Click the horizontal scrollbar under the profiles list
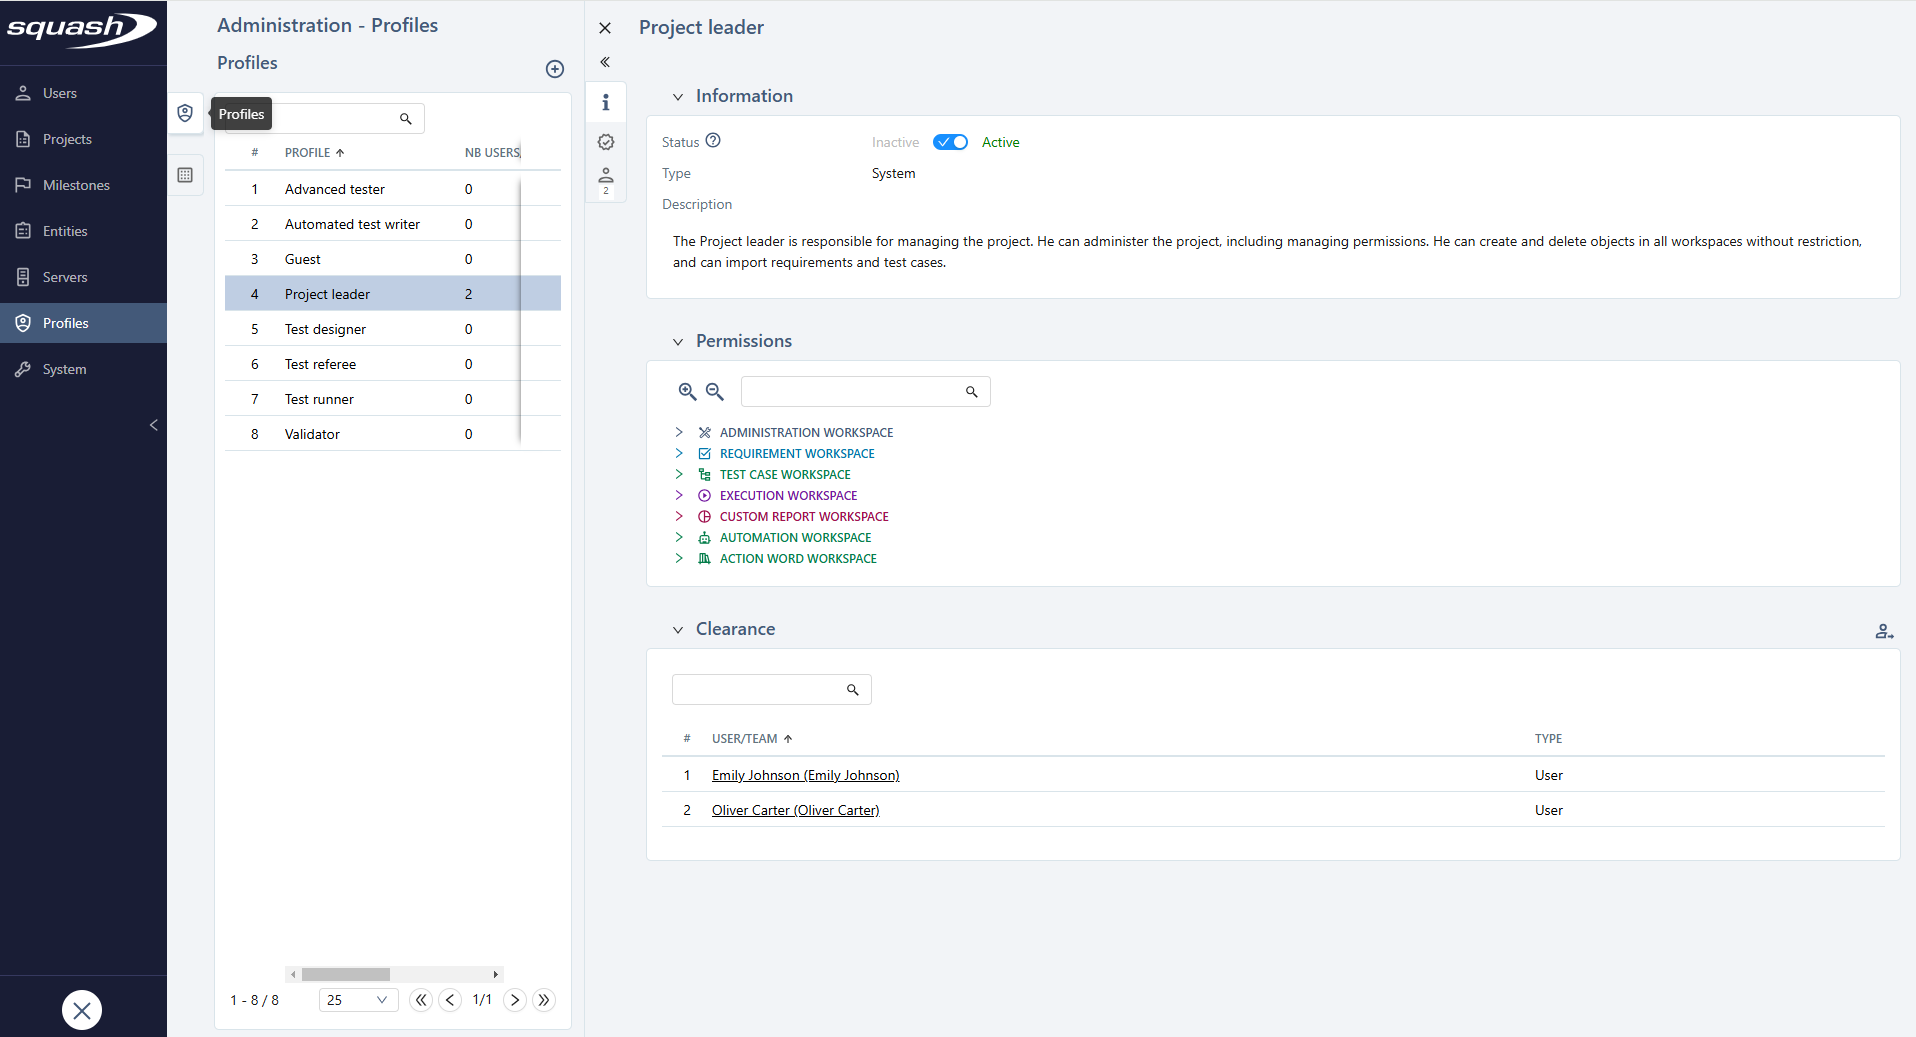The width and height of the screenshot is (1916, 1037). click(x=346, y=974)
